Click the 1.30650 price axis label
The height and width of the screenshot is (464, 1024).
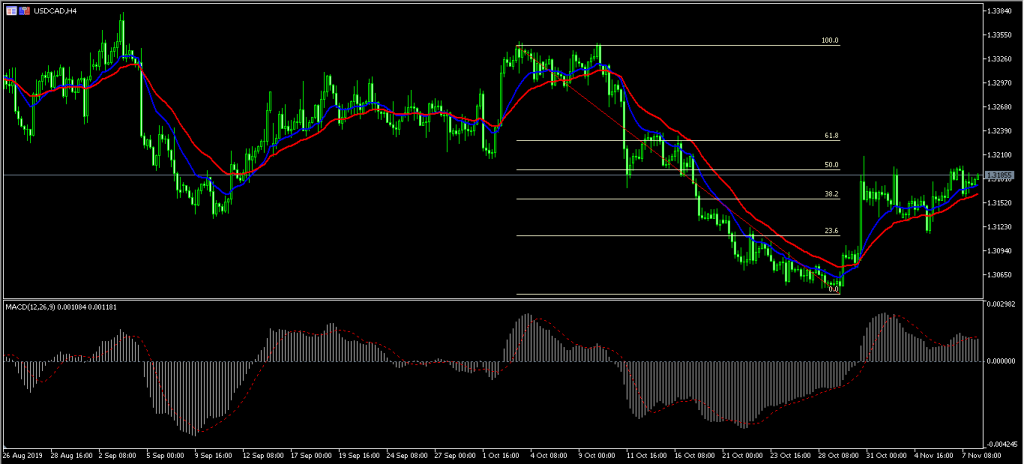pos(1000,274)
